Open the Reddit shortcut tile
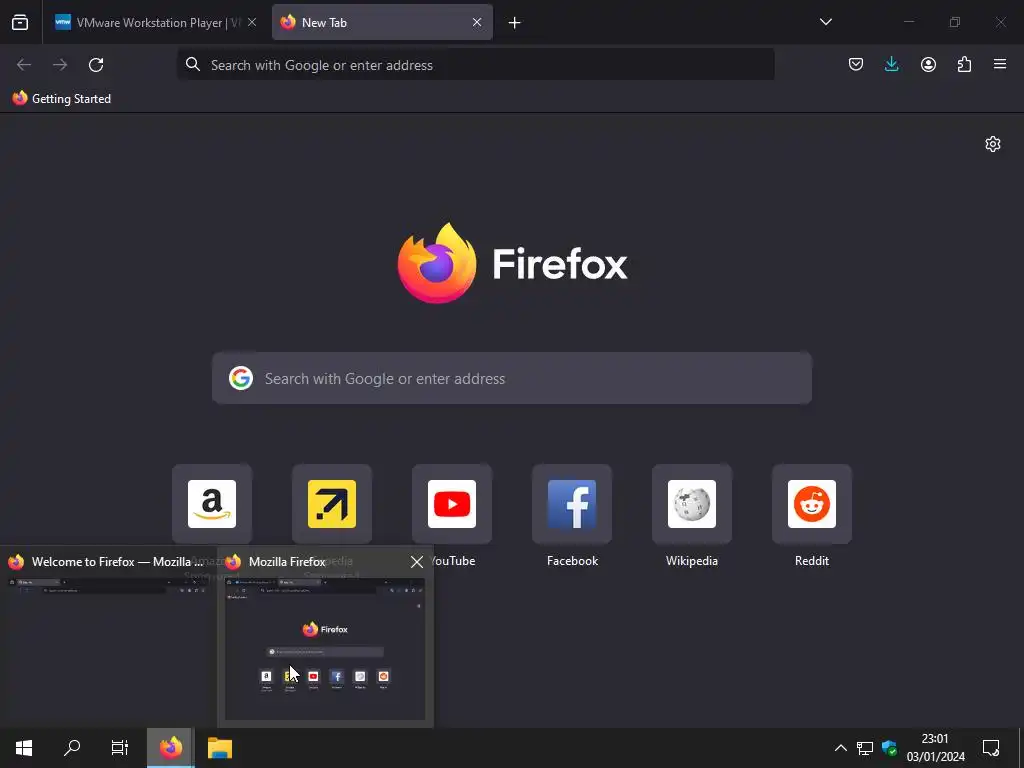 tap(812, 504)
